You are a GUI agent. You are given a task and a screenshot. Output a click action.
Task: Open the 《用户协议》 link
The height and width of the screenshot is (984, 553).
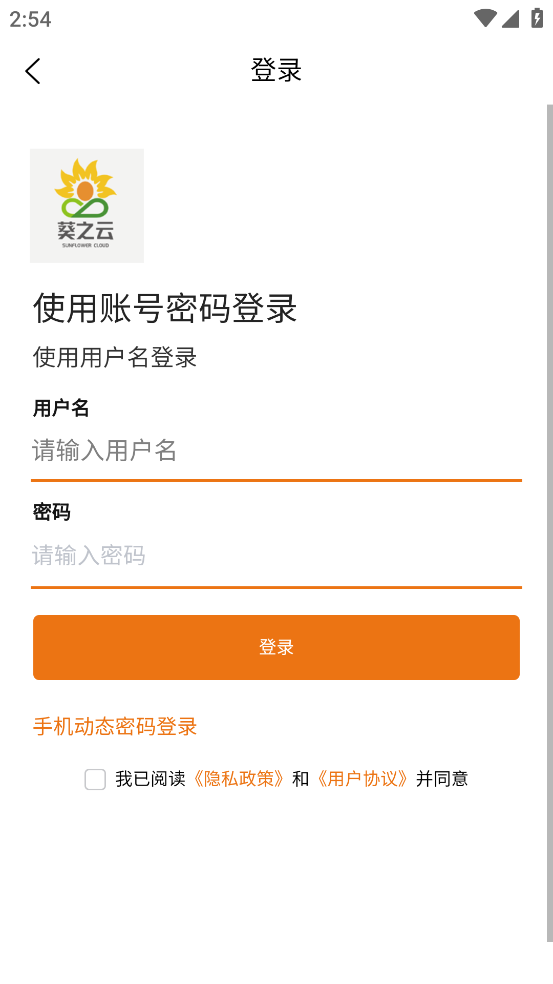(x=363, y=779)
